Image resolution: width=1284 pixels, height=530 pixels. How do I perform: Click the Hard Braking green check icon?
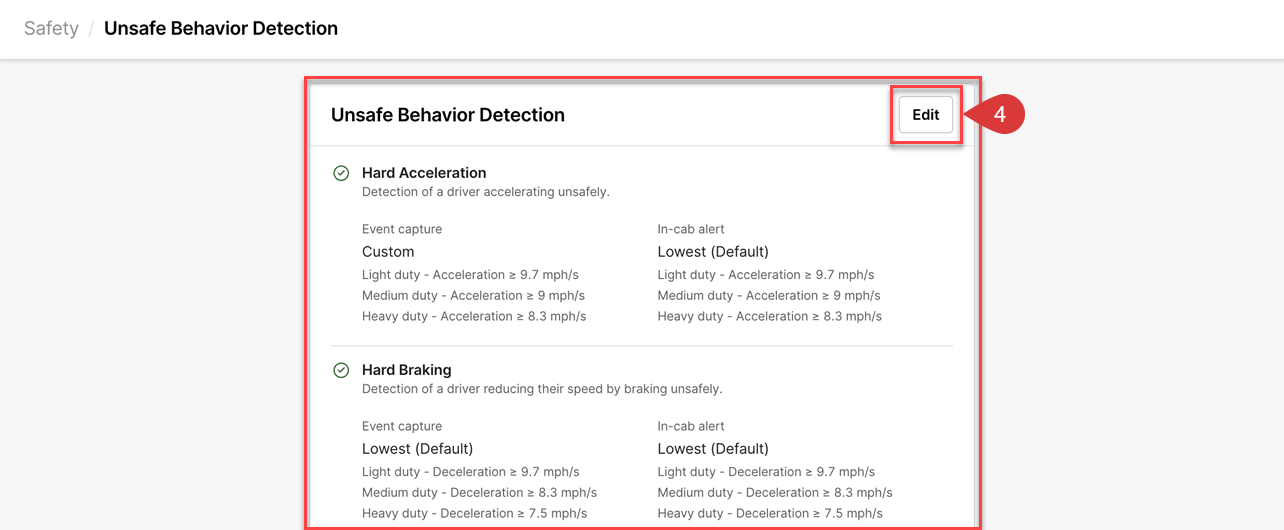pos(341,370)
